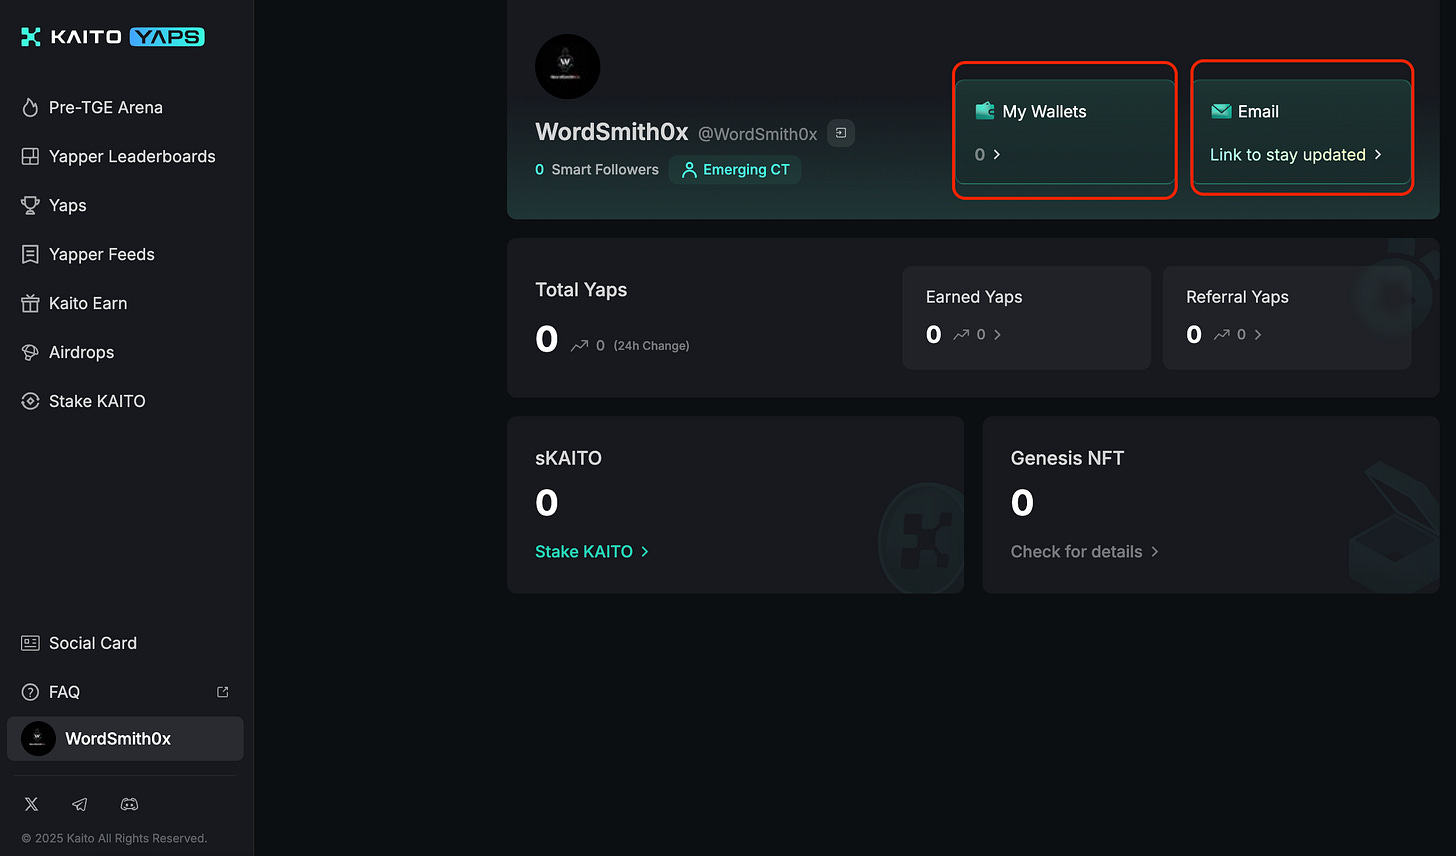Click the parachute icon beside Airdrops
The width and height of the screenshot is (1456, 856).
coord(30,352)
